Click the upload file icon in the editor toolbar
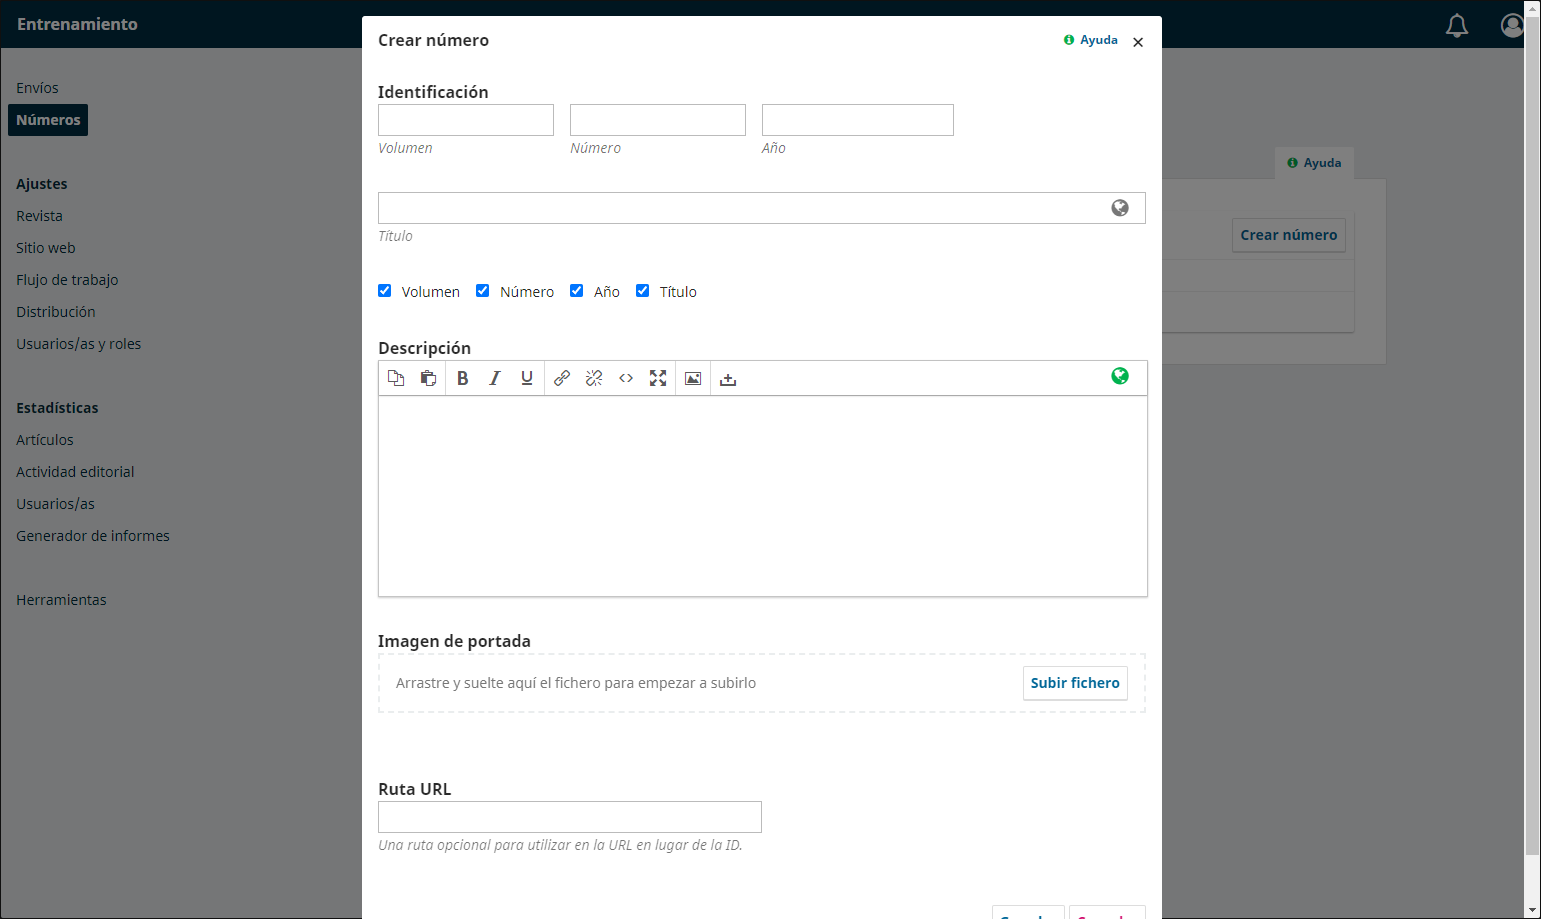The width and height of the screenshot is (1541, 919). (728, 378)
